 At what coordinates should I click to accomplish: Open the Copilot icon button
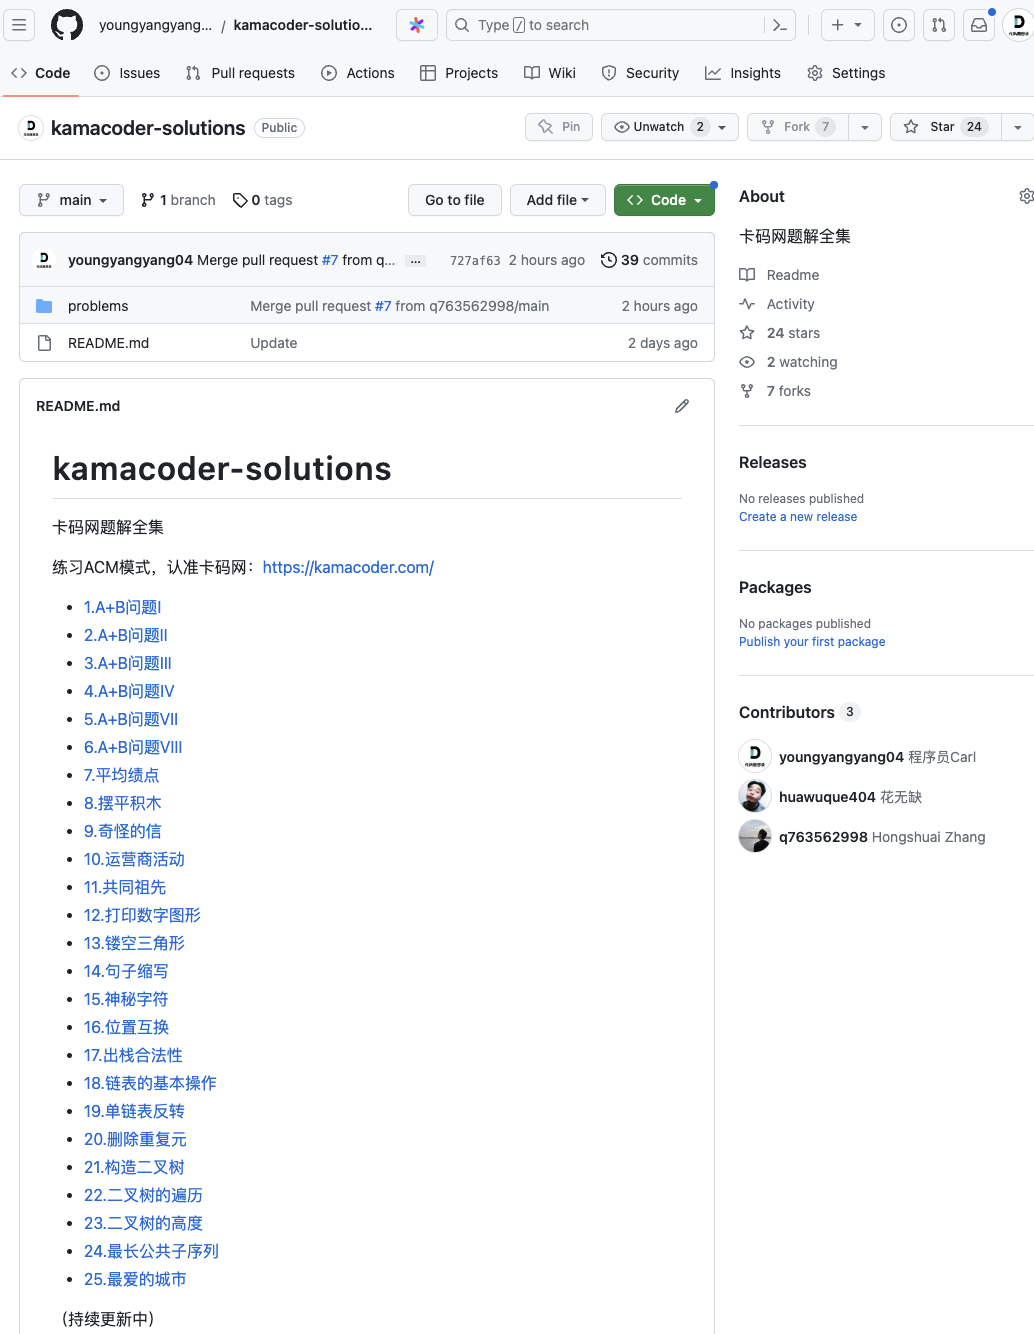(x=417, y=25)
